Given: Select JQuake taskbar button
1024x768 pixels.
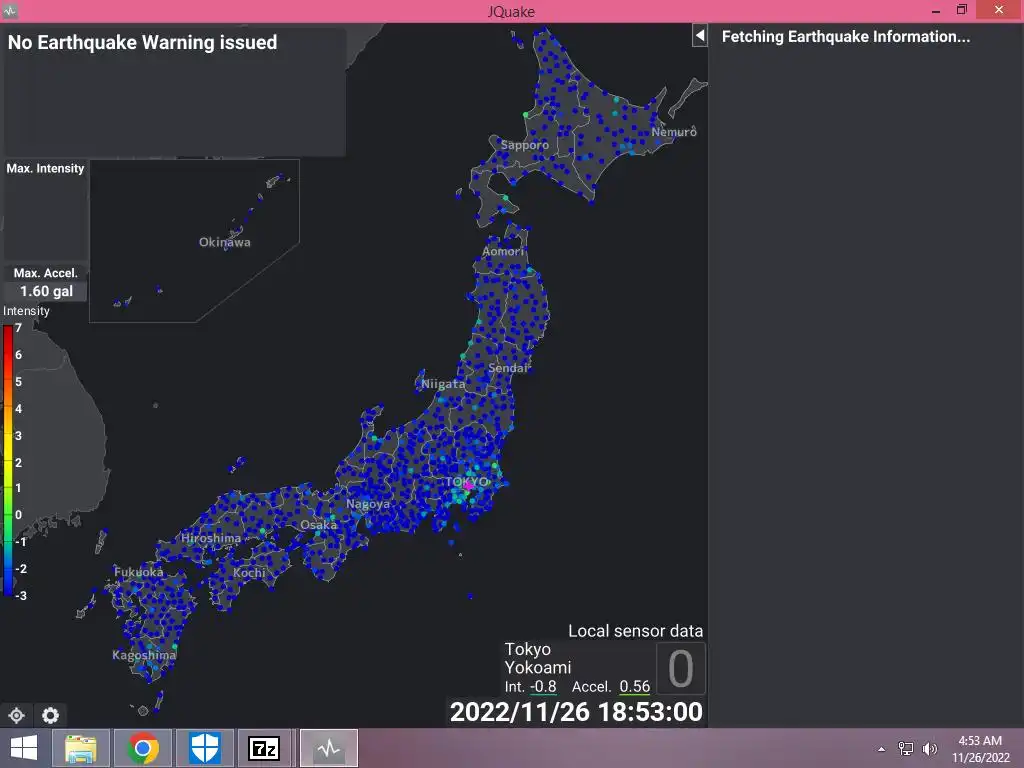Looking at the screenshot, I should click(x=328, y=748).
